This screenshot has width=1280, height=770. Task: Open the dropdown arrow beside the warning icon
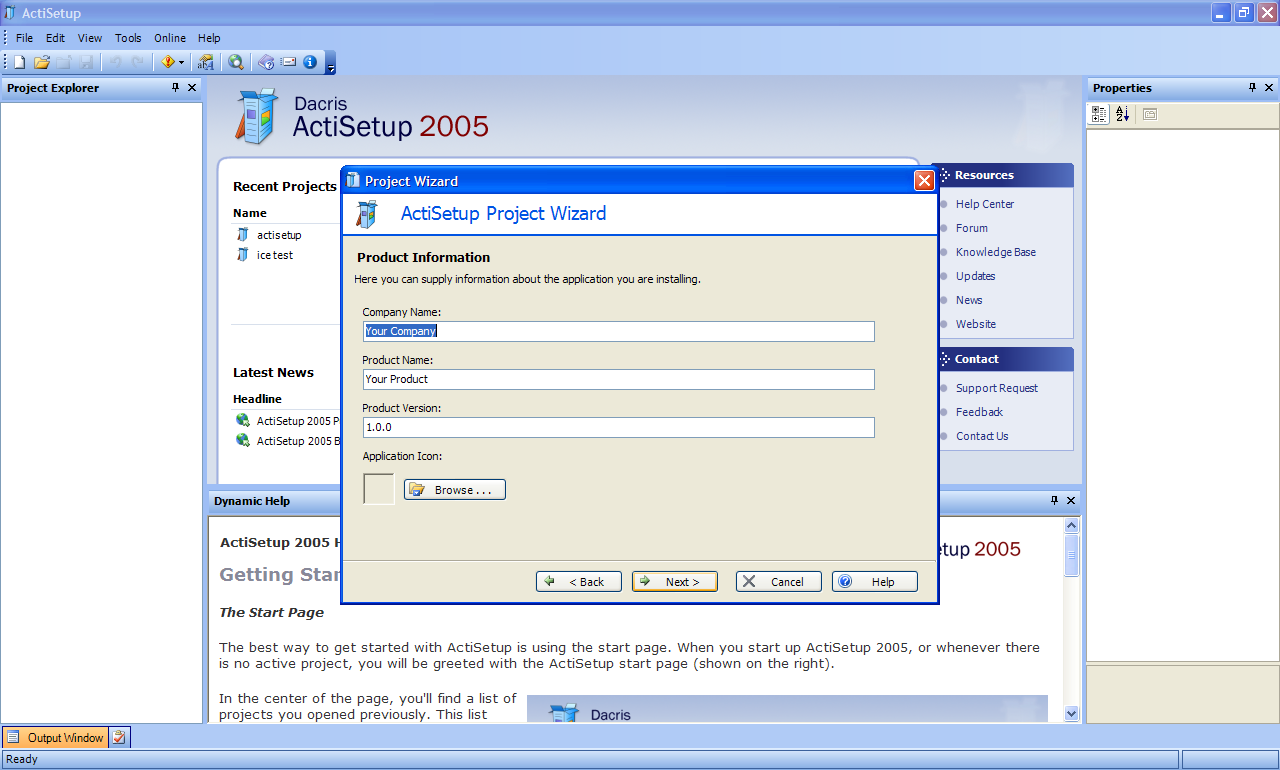[x=181, y=62]
